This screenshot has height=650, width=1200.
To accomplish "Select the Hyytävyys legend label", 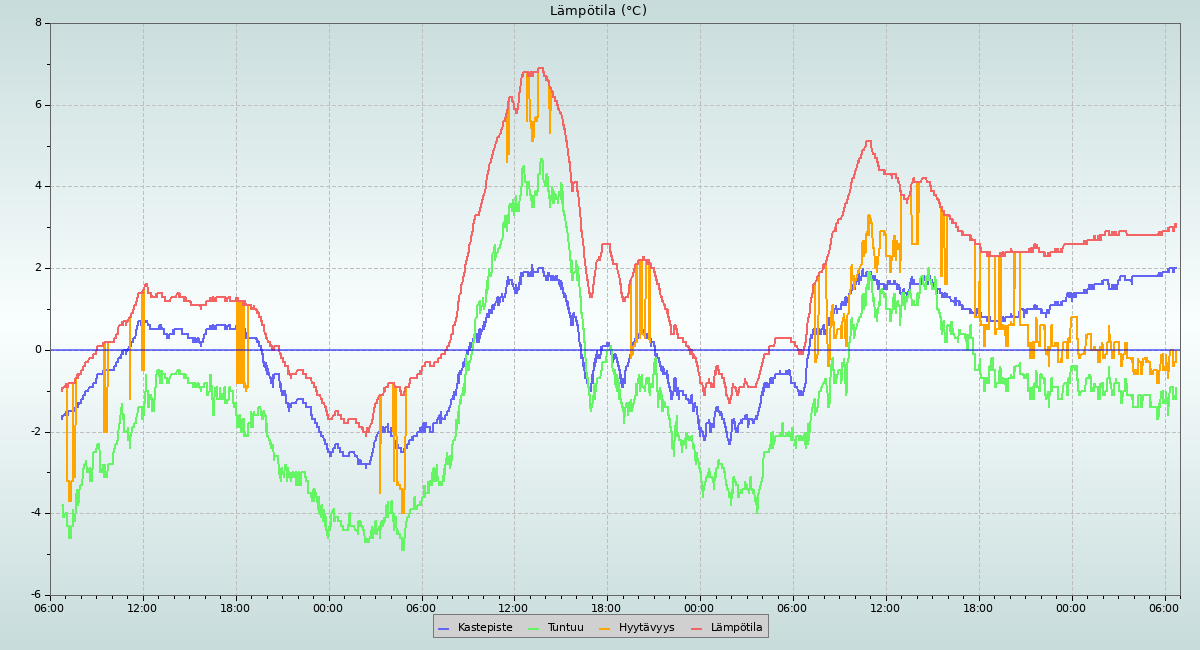I will [x=646, y=628].
